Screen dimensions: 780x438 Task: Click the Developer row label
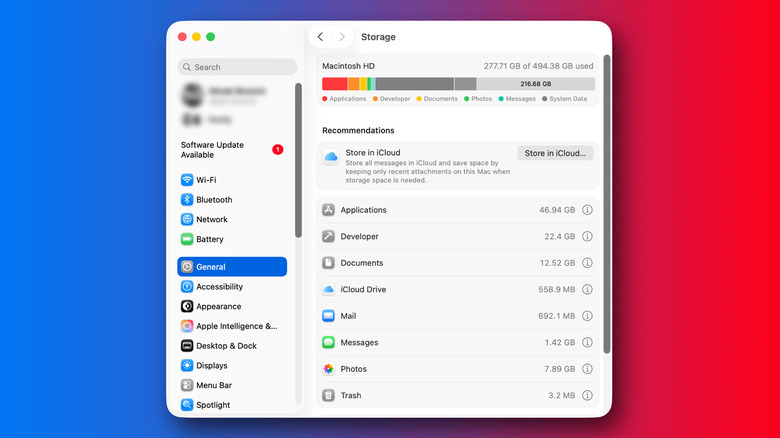pyautogui.click(x=359, y=236)
